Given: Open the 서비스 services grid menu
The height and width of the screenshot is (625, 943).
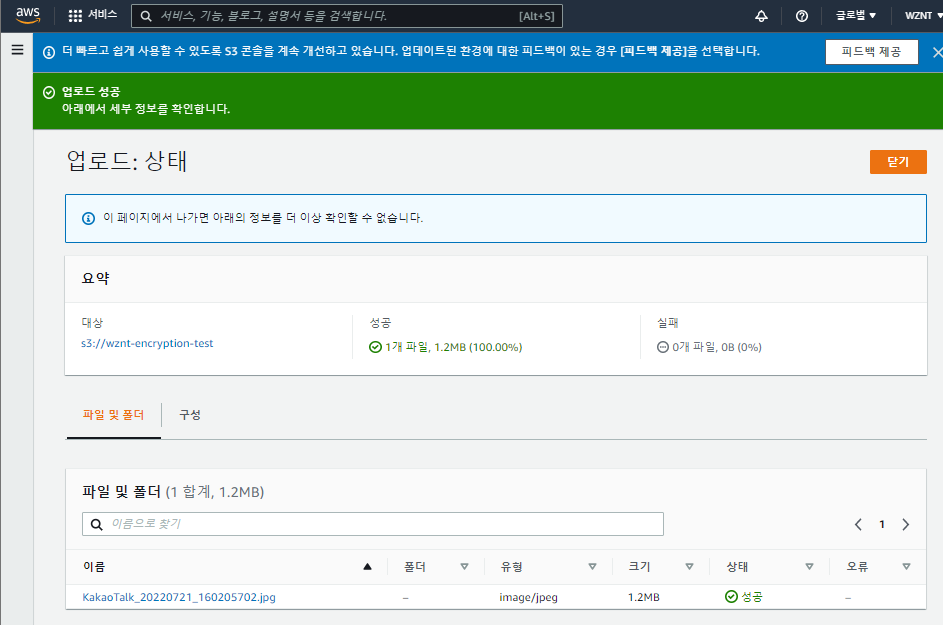Looking at the screenshot, I should coord(93,16).
